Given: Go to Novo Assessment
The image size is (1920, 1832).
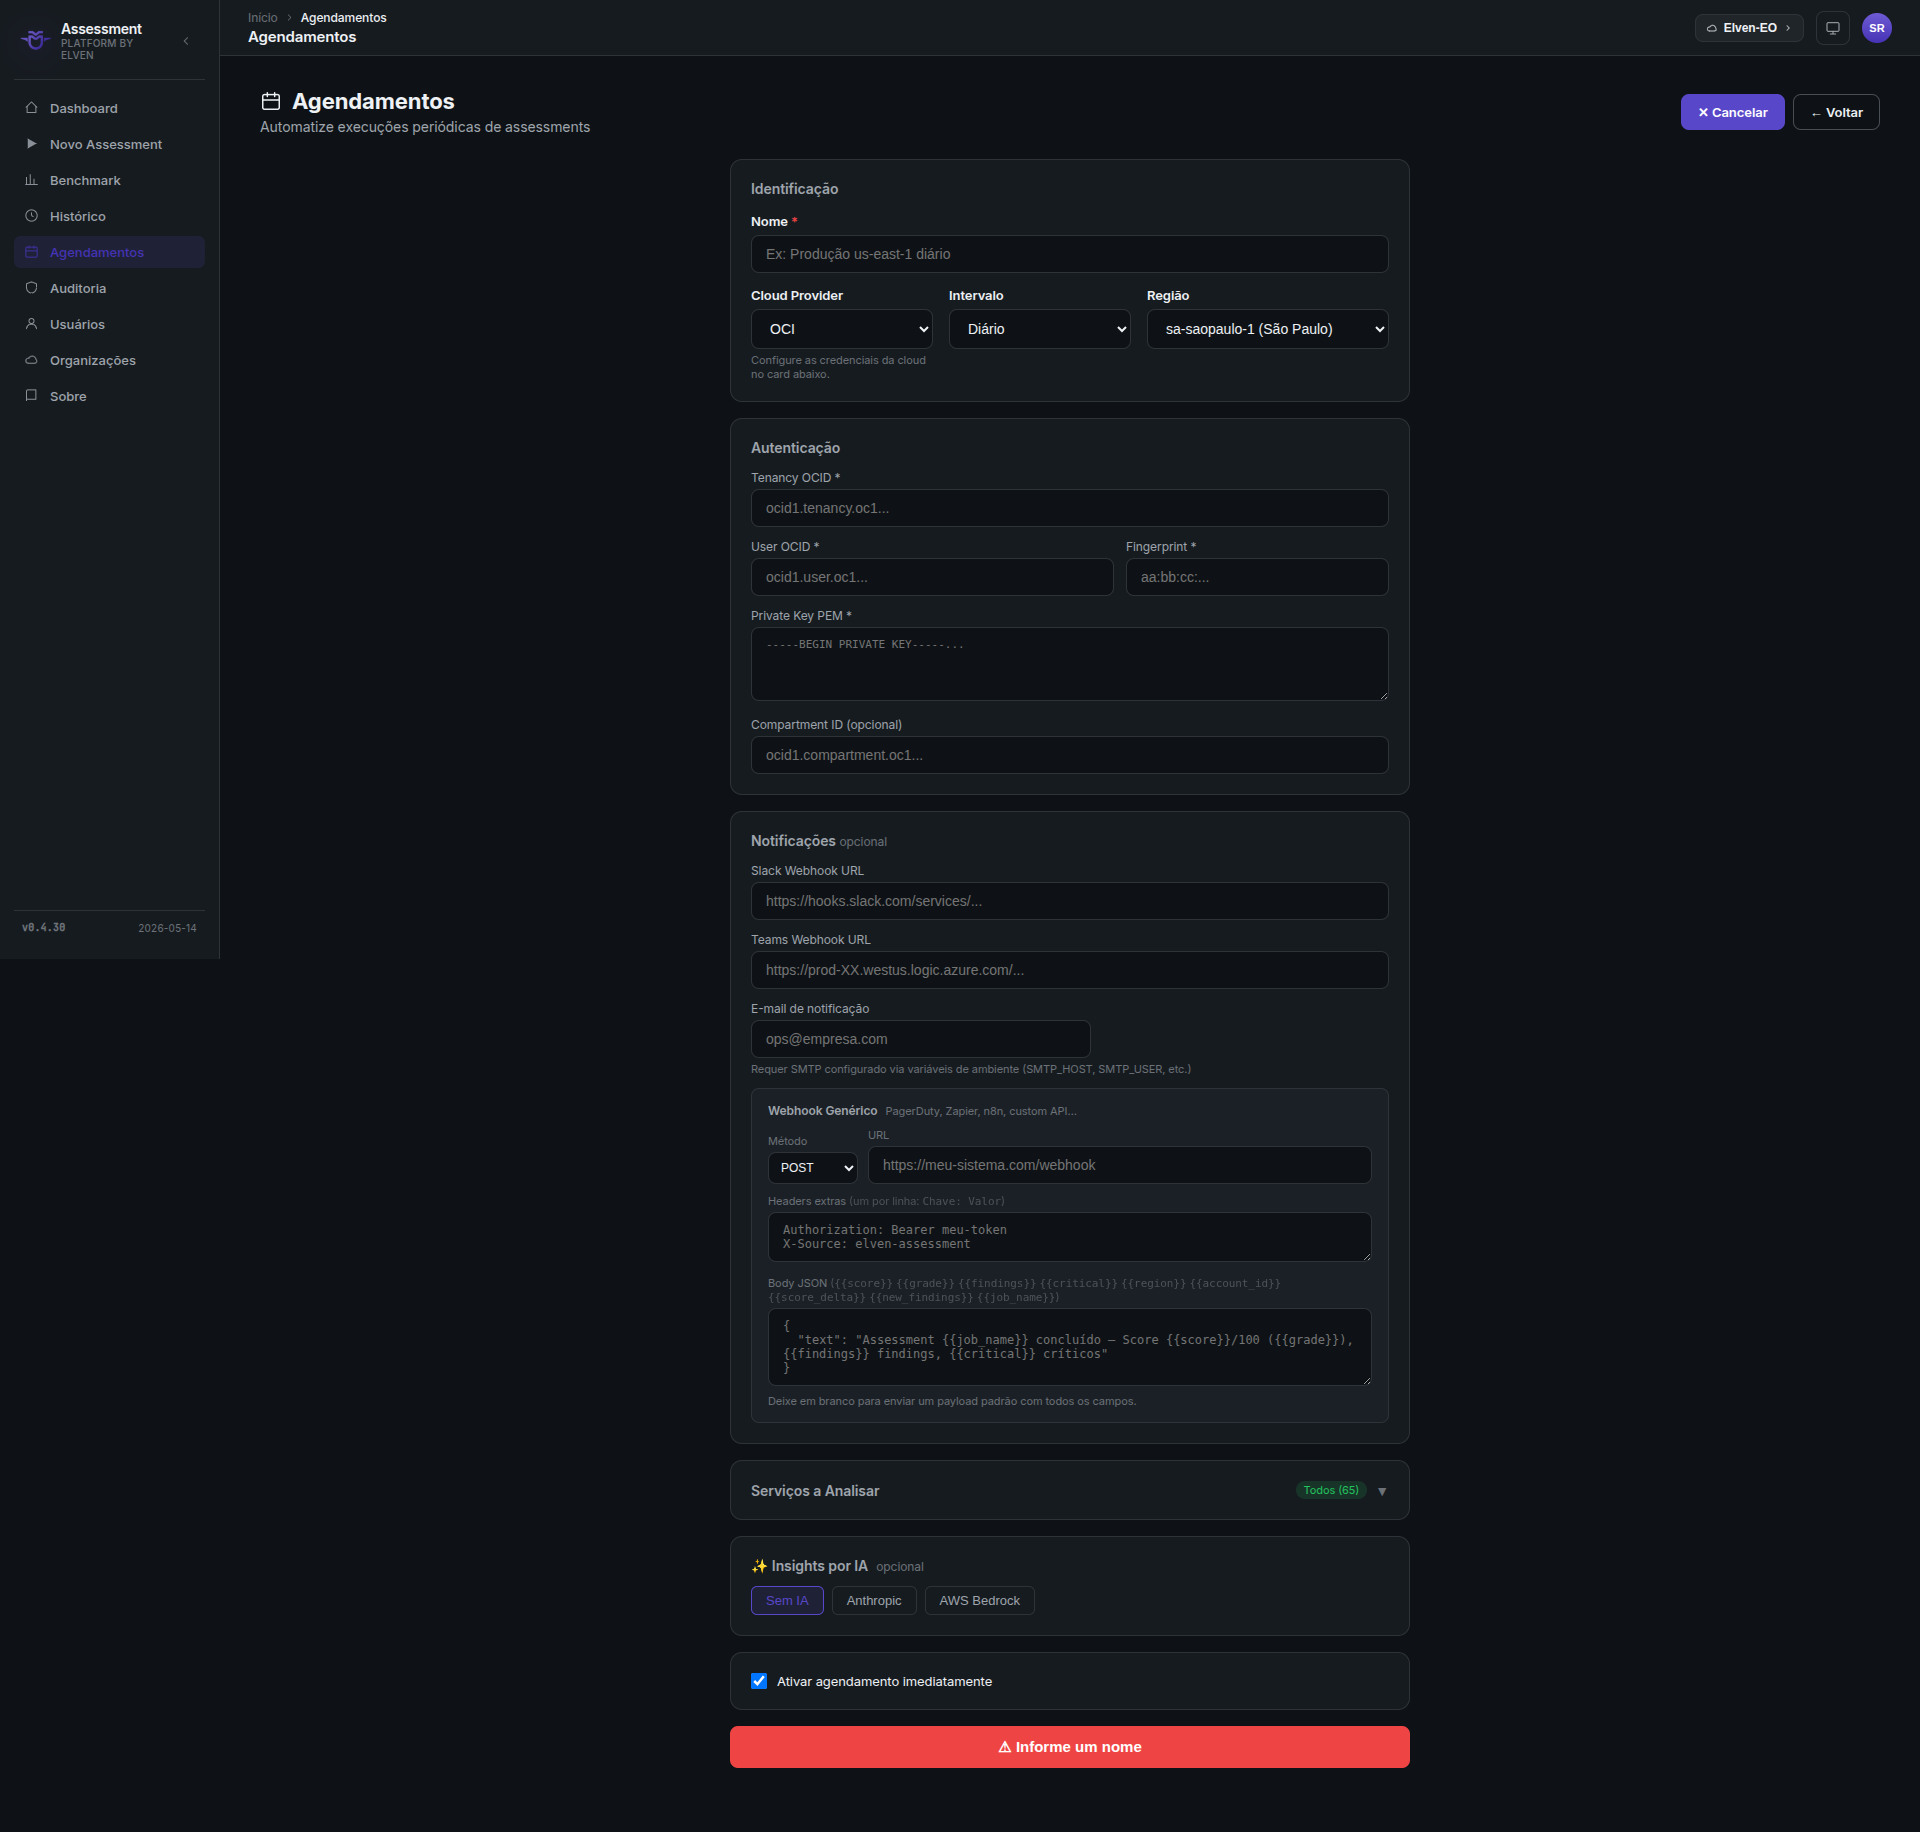Looking at the screenshot, I should click(109, 144).
